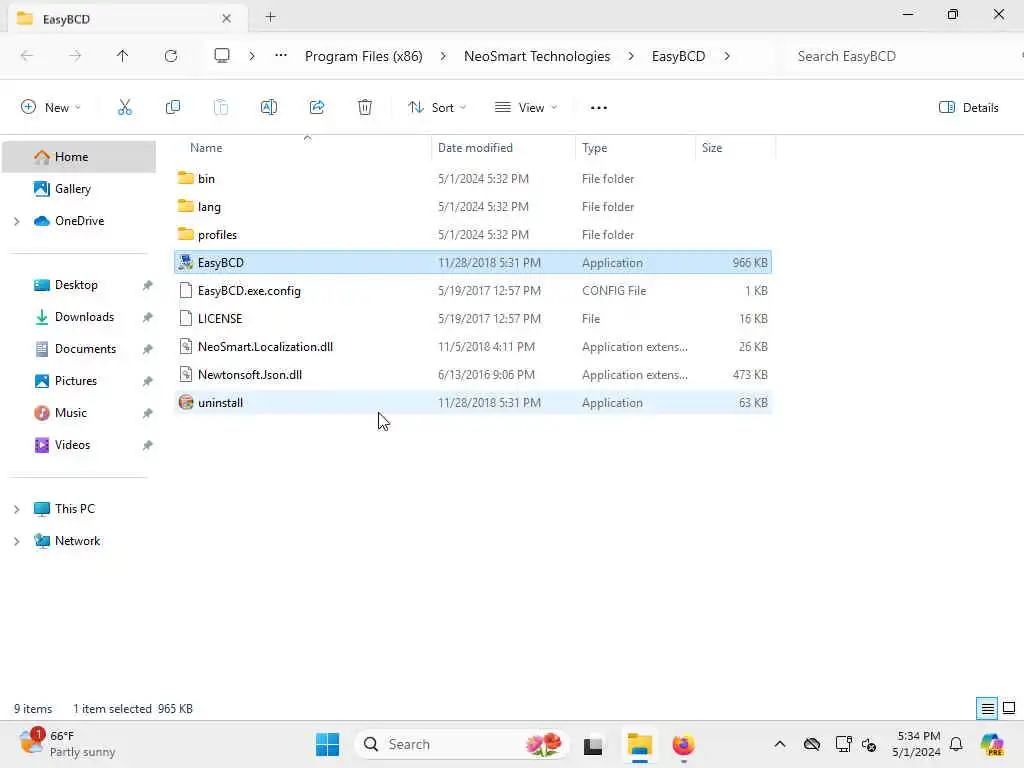Select the lang folder row
The height and width of the screenshot is (768, 1024).
pos(473,206)
